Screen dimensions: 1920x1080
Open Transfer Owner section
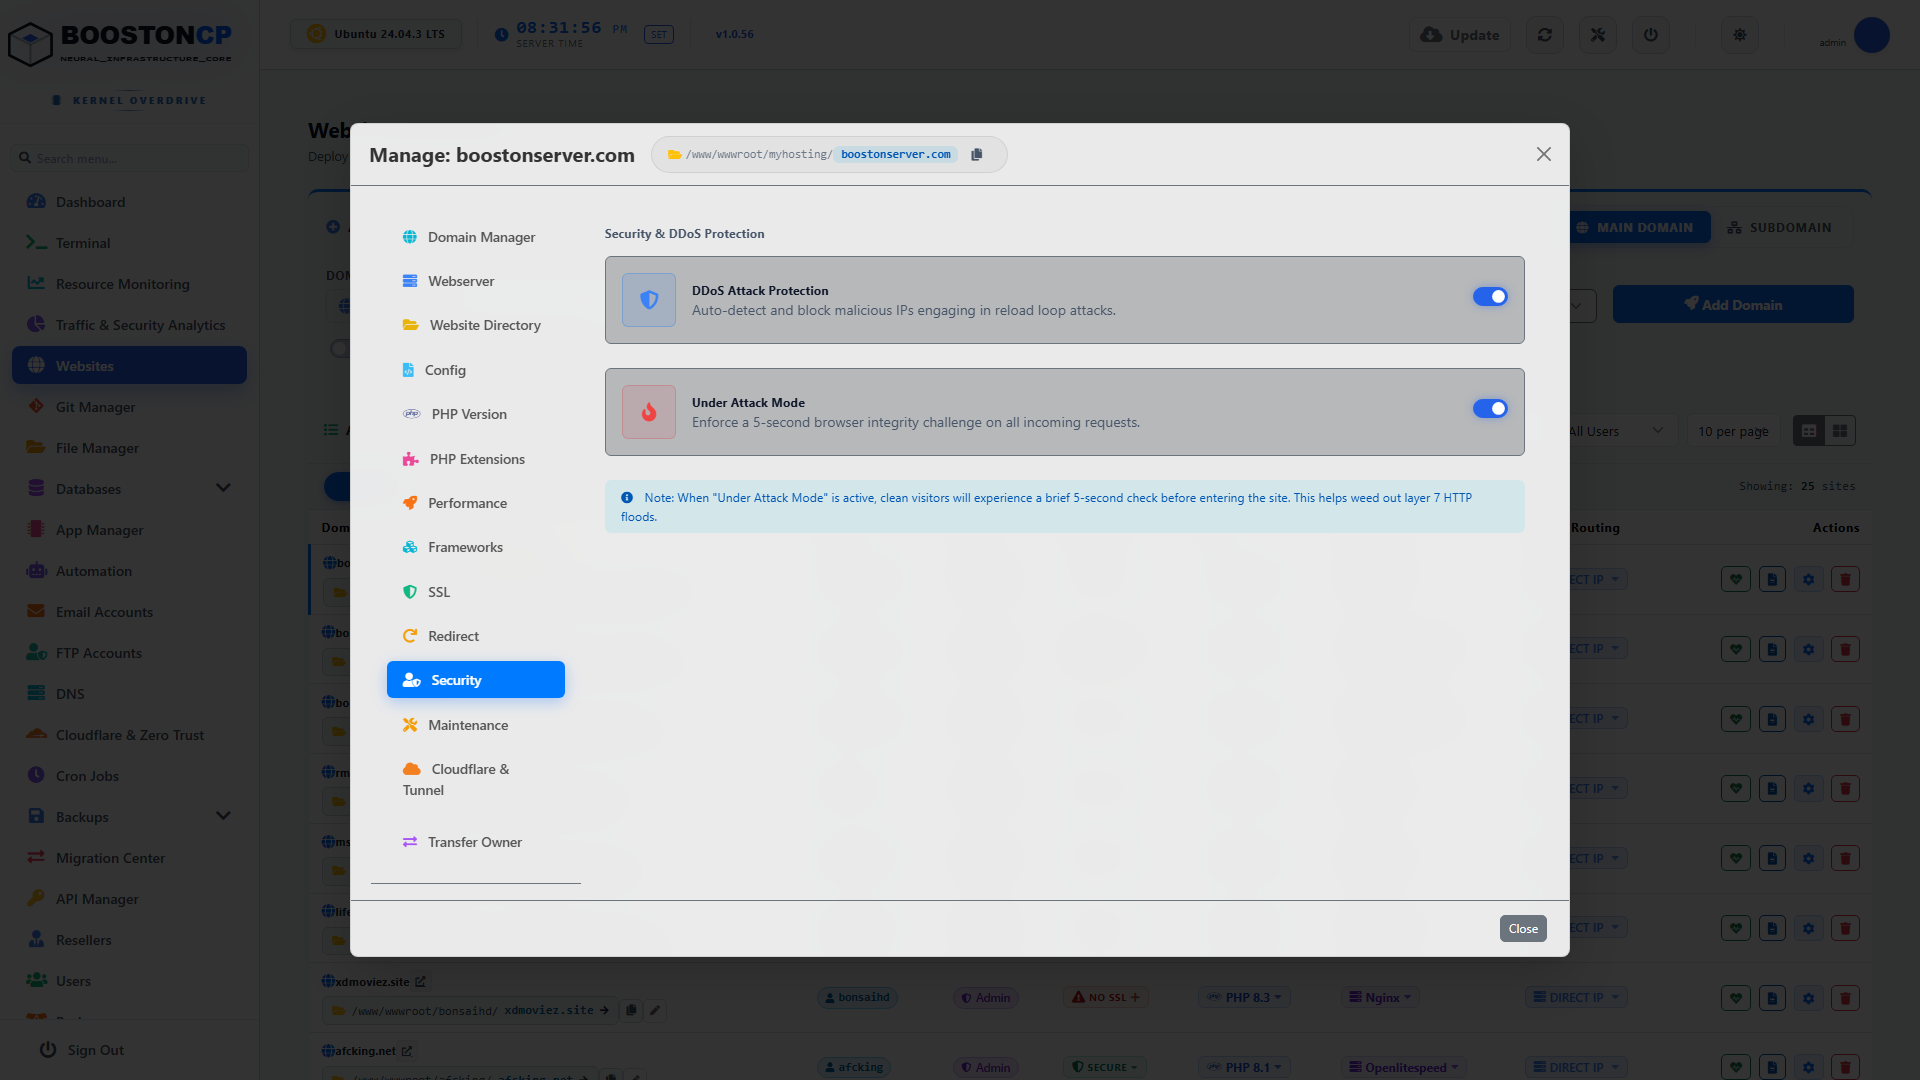pos(476,842)
